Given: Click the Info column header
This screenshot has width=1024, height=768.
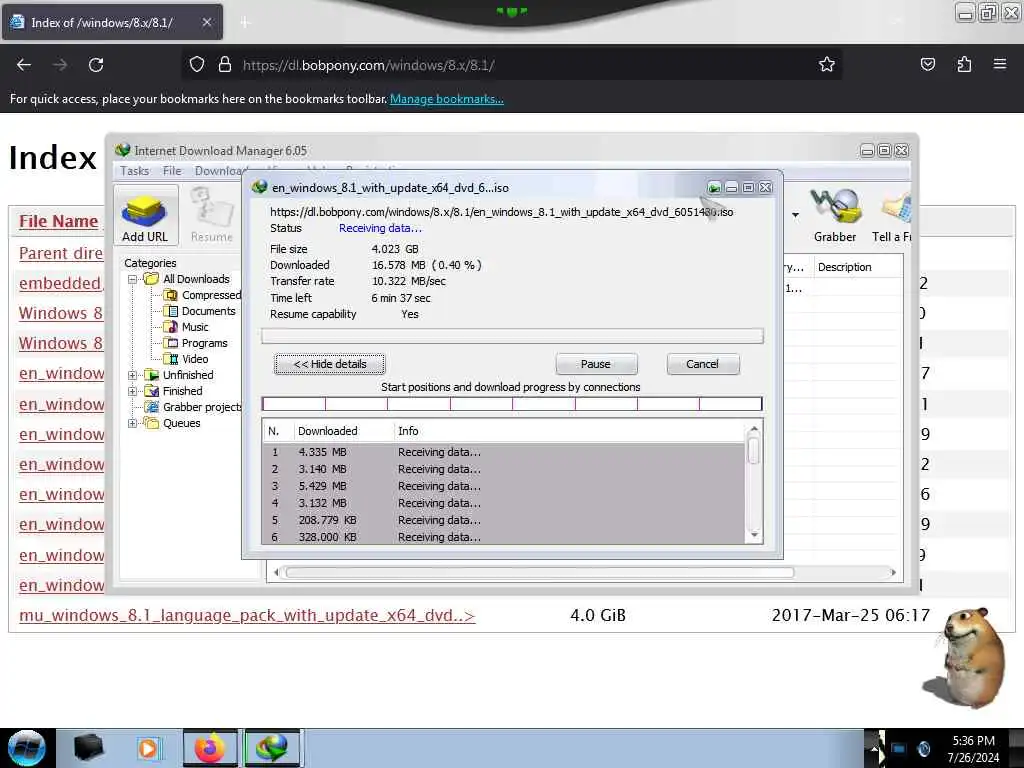Looking at the screenshot, I should click(408, 431).
